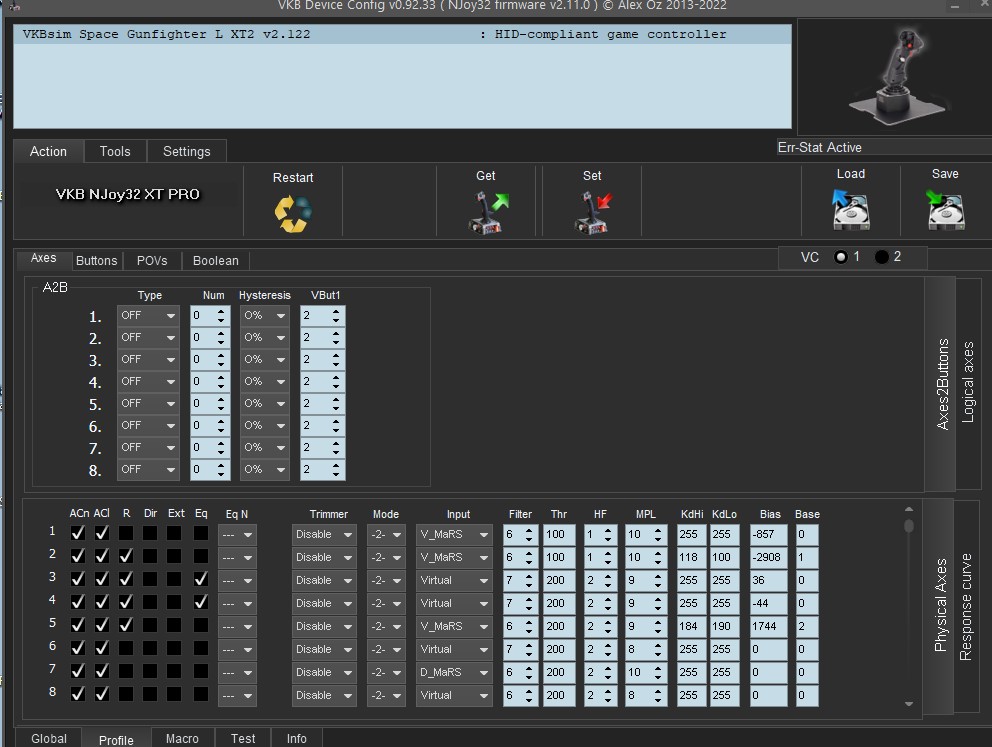Select VC radio option 2
The image size is (992, 747).
881,257
